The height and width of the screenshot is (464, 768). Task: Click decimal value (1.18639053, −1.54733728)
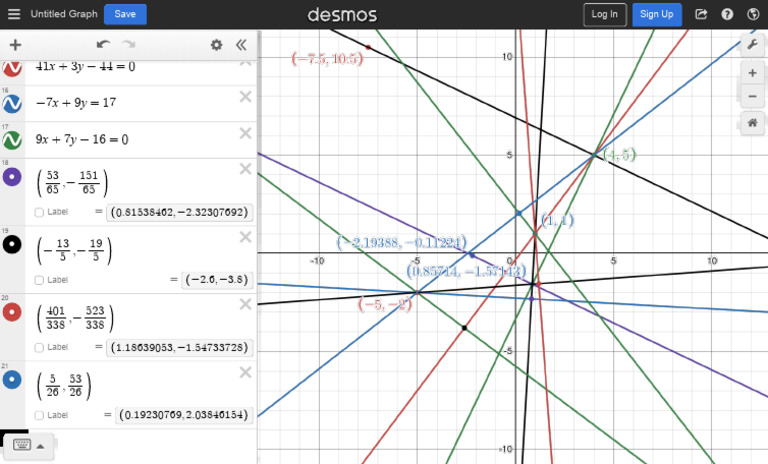(179, 347)
